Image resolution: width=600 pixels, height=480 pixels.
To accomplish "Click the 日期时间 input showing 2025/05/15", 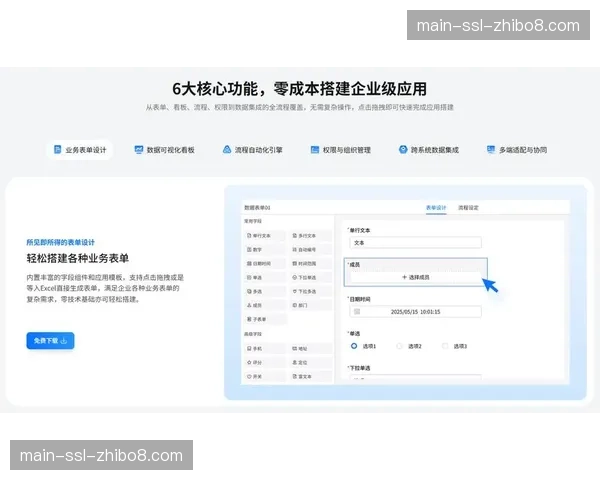I will point(415,312).
